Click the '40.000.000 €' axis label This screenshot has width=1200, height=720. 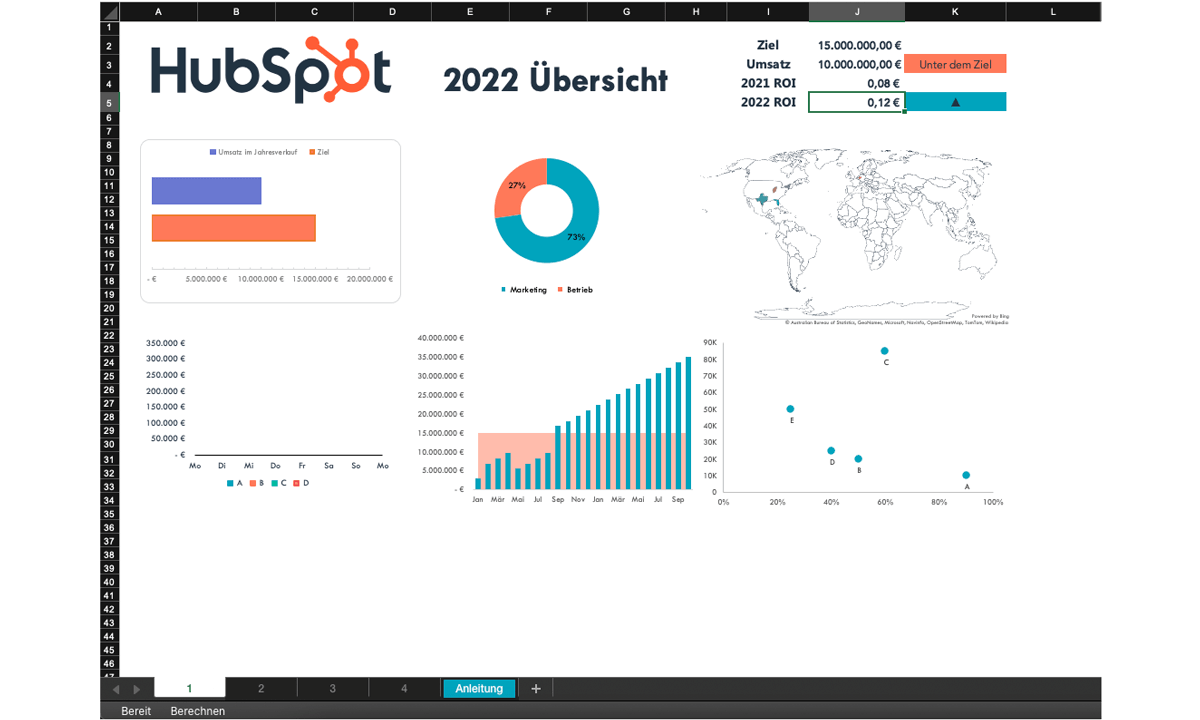[442, 338]
